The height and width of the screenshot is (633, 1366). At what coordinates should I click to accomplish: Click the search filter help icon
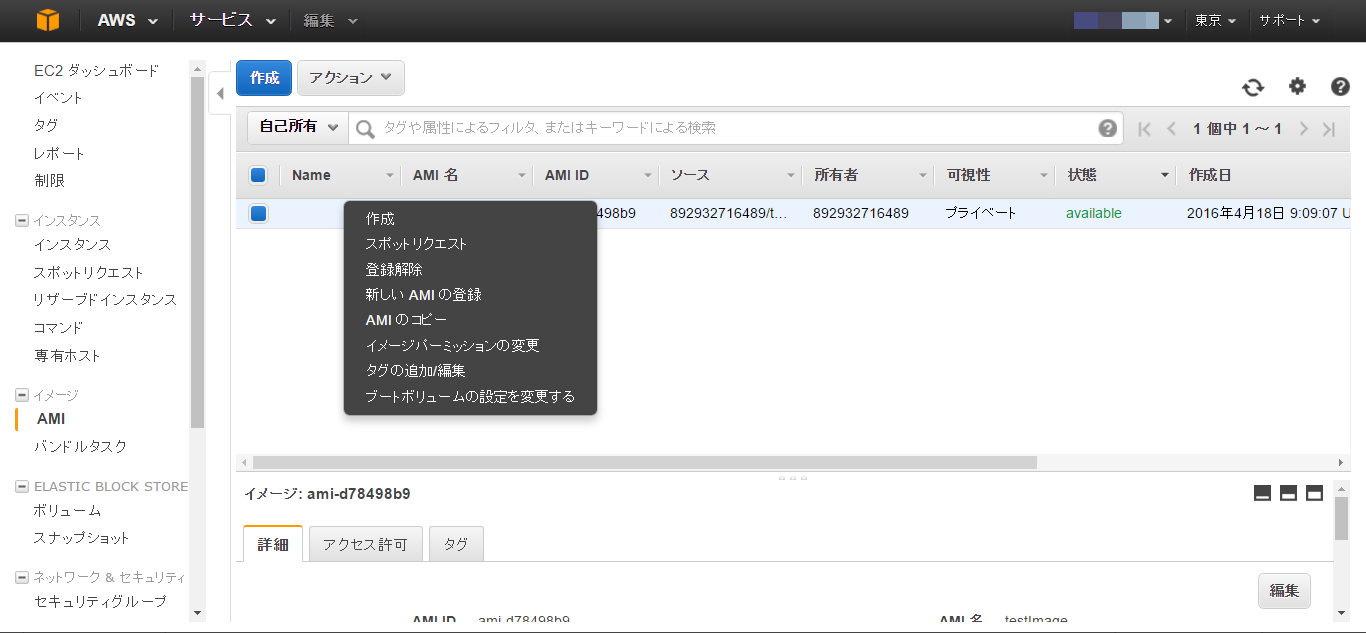pos(1107,128)
